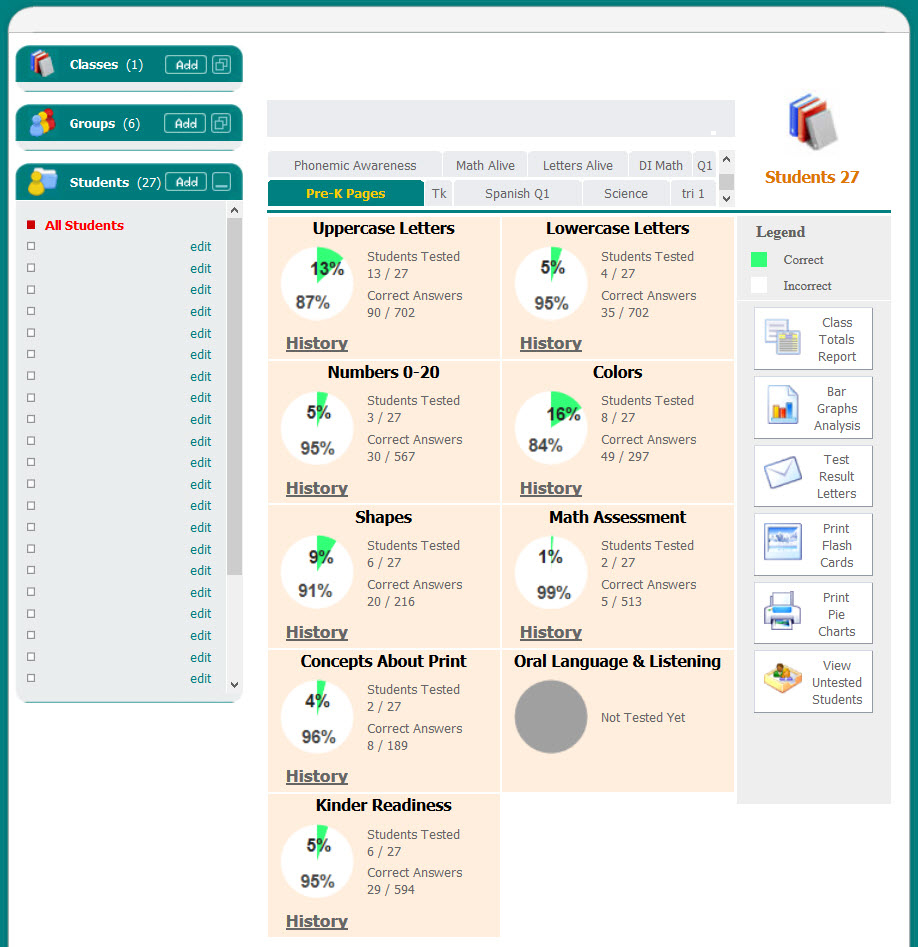Expand the Groups panel window icon

click(x=221, y=123)
